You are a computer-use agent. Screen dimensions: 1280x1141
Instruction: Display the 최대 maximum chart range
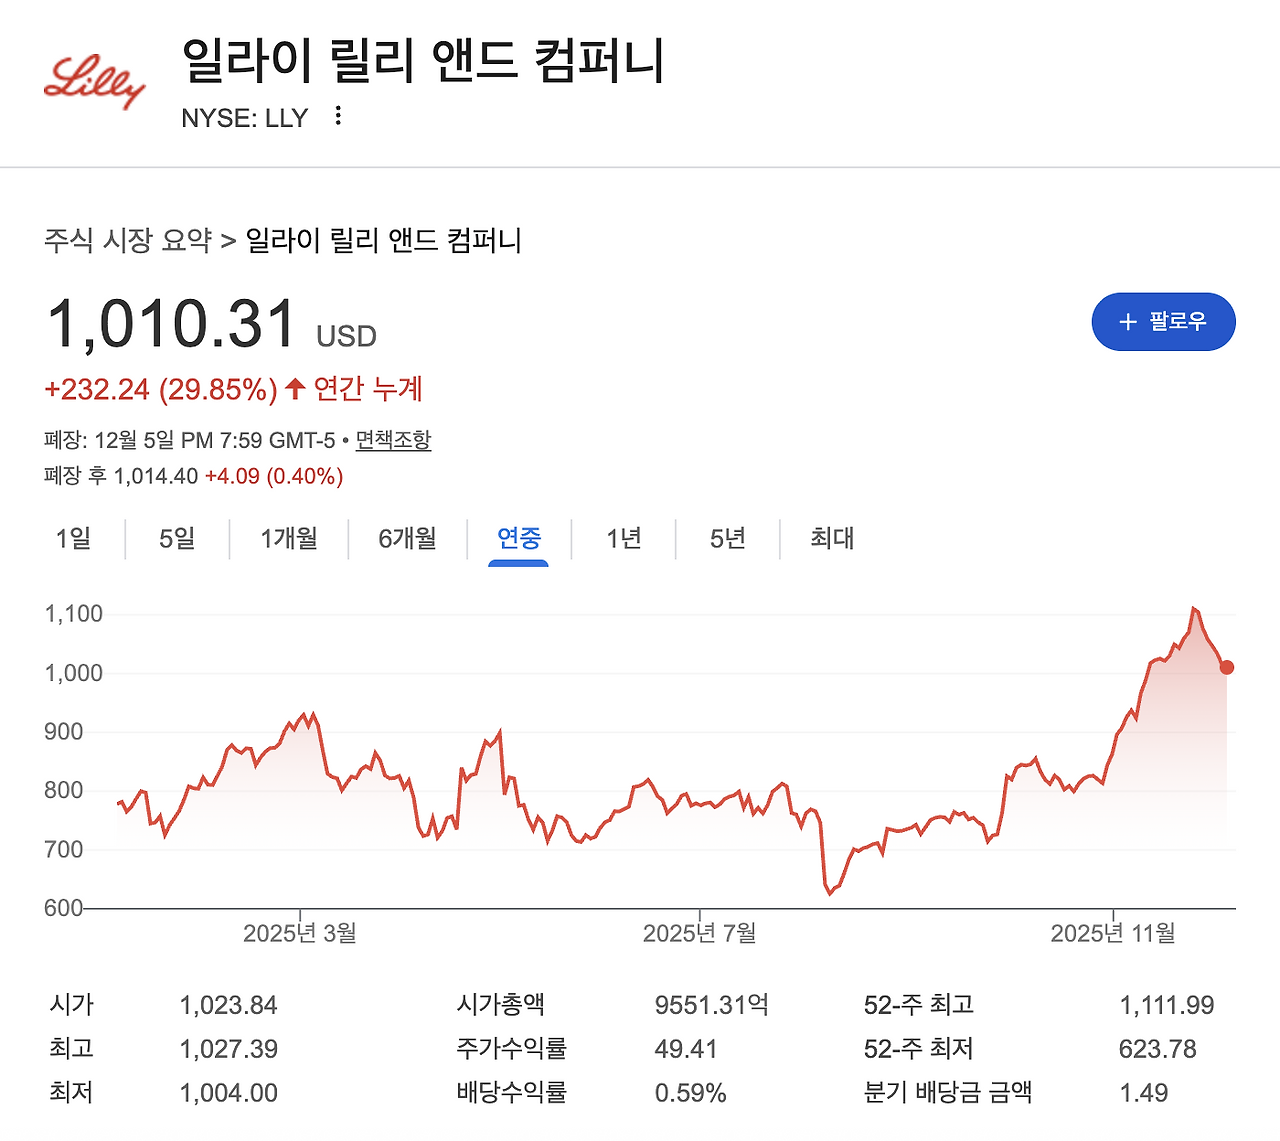tap(832, 539)
